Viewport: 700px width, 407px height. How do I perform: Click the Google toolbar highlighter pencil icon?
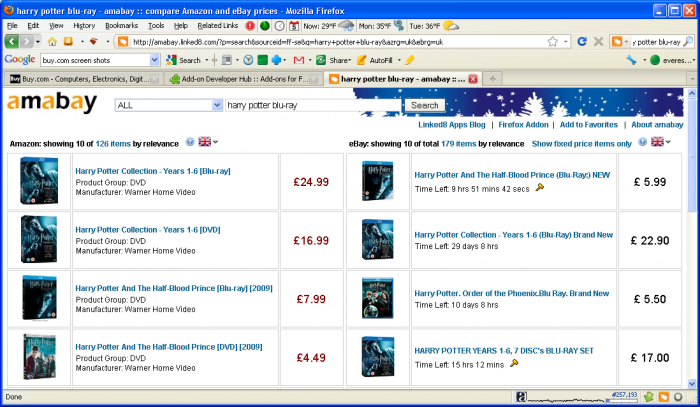click(410, 60)
